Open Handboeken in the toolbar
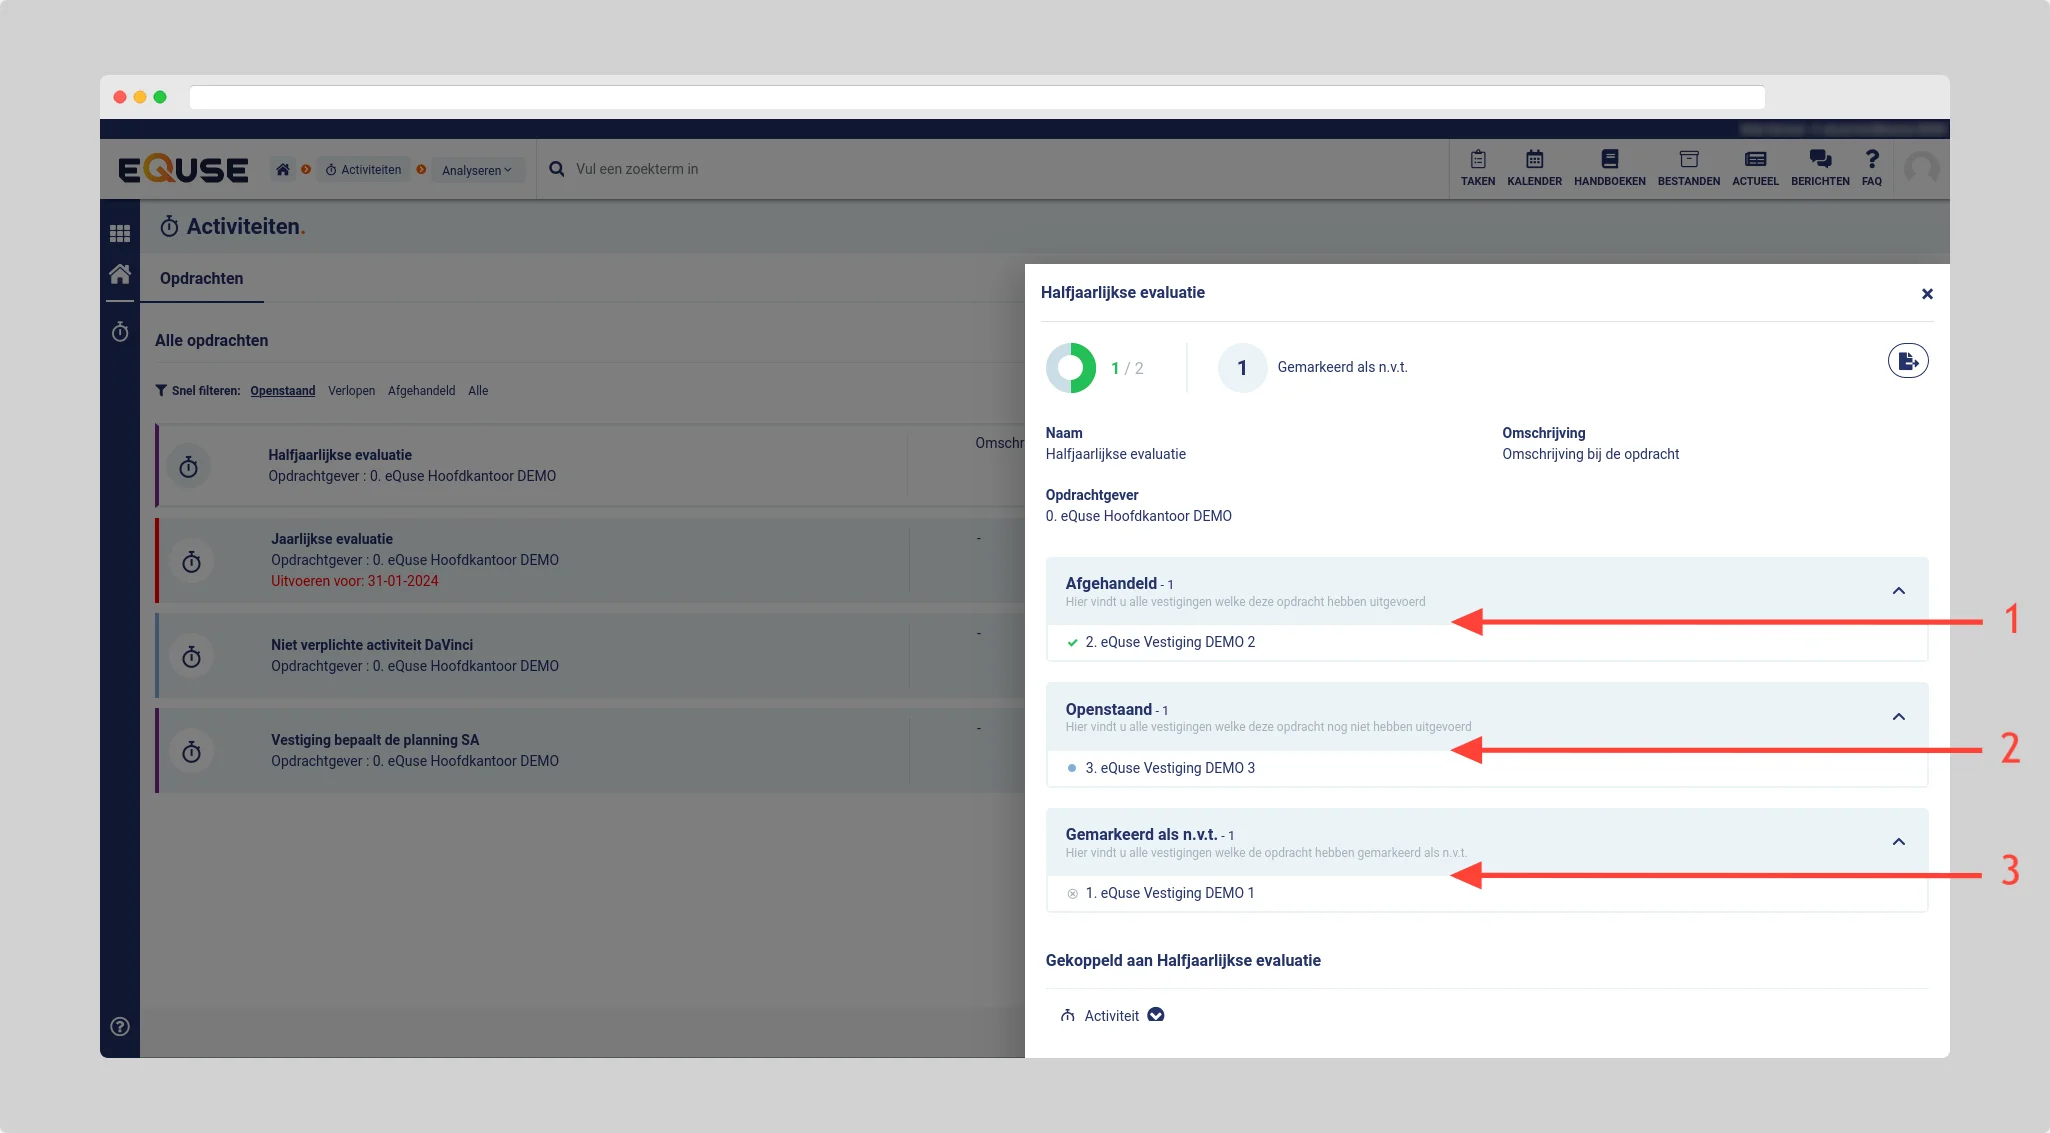 (x=1609, y=168)
